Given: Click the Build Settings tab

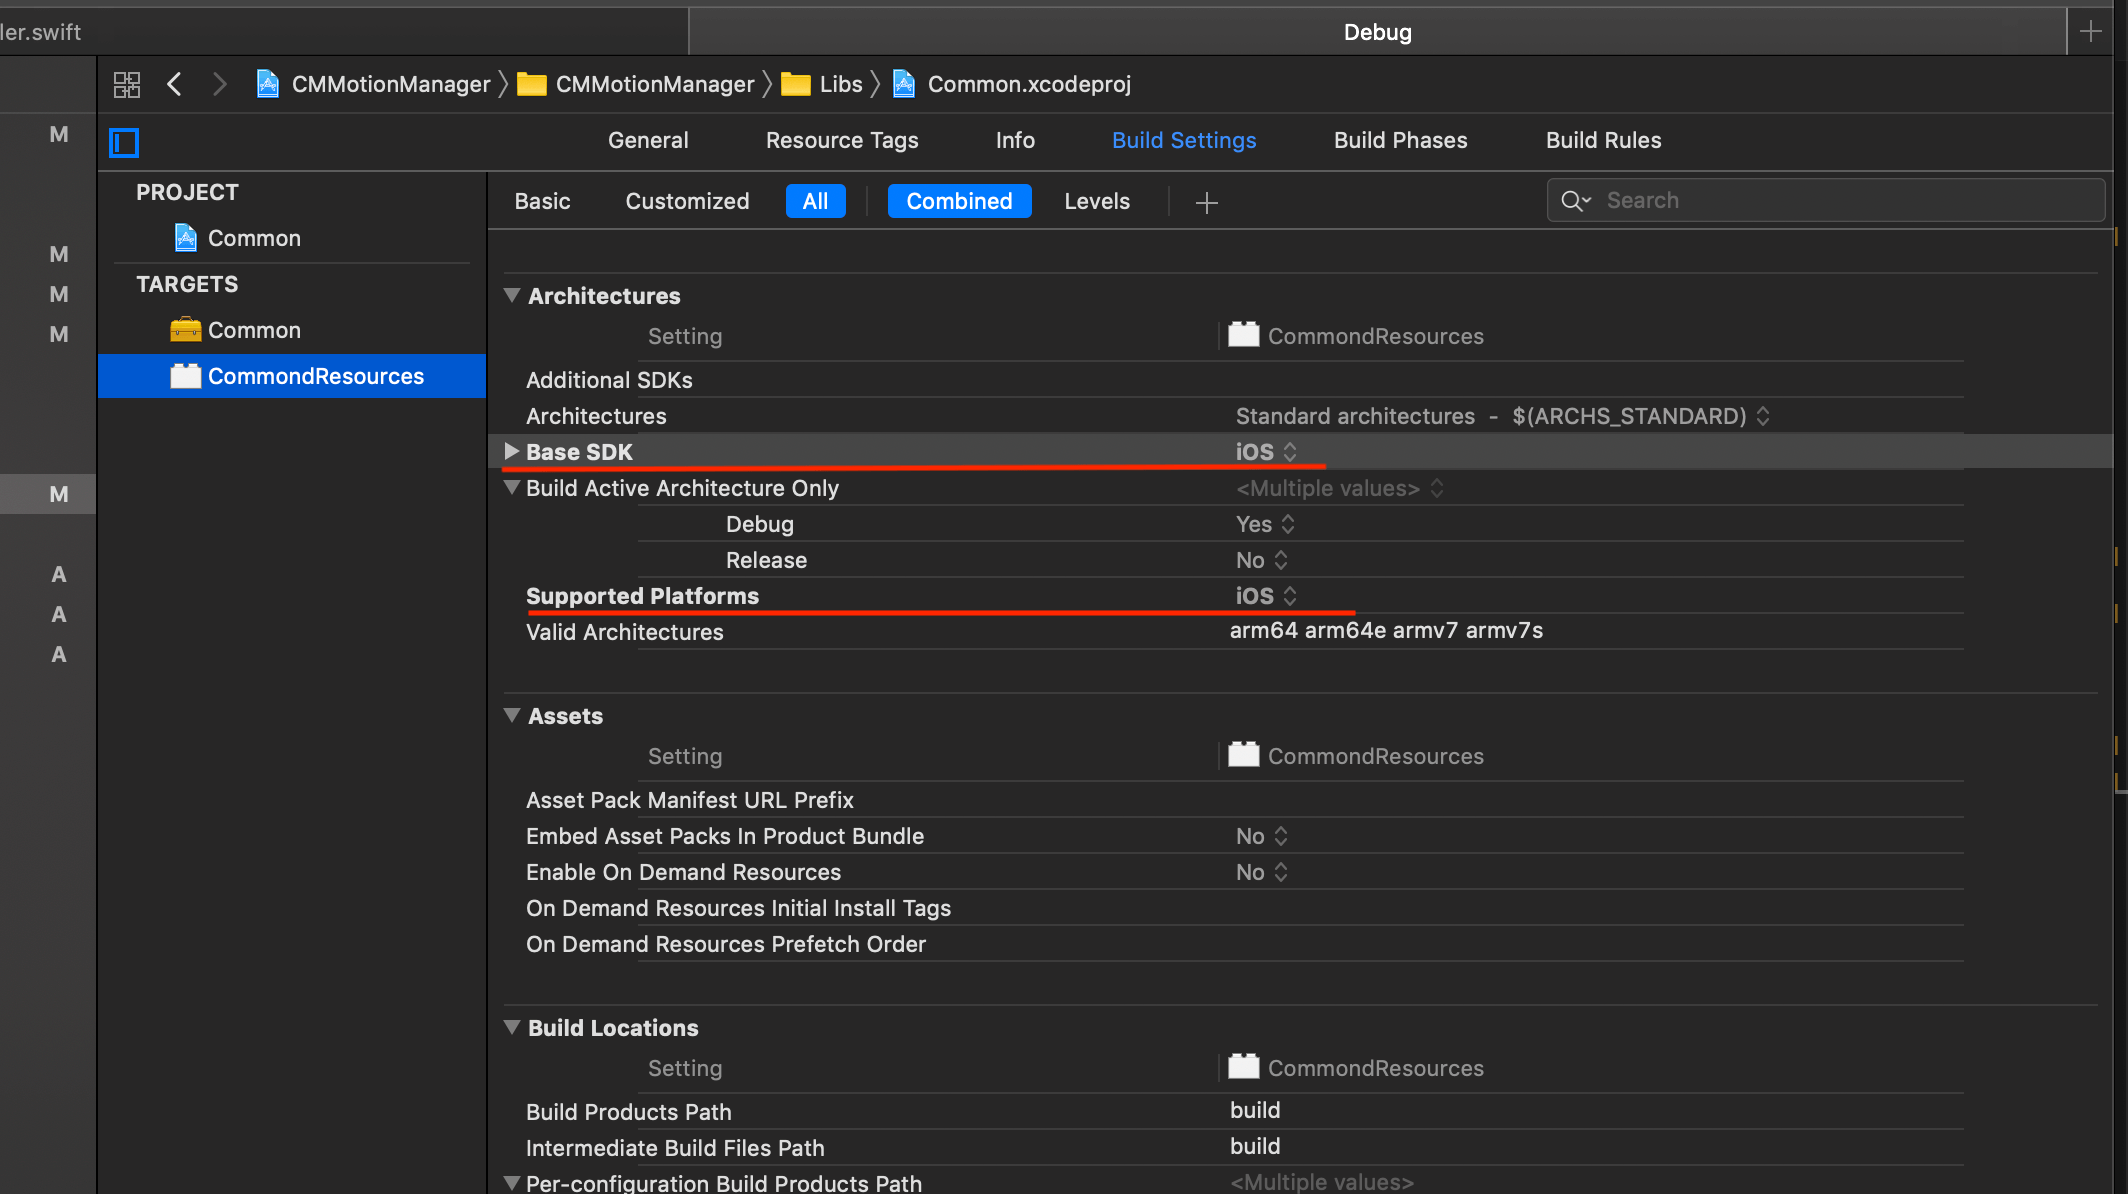Looking at the screenshot, I should click(x=1184, y=140).
